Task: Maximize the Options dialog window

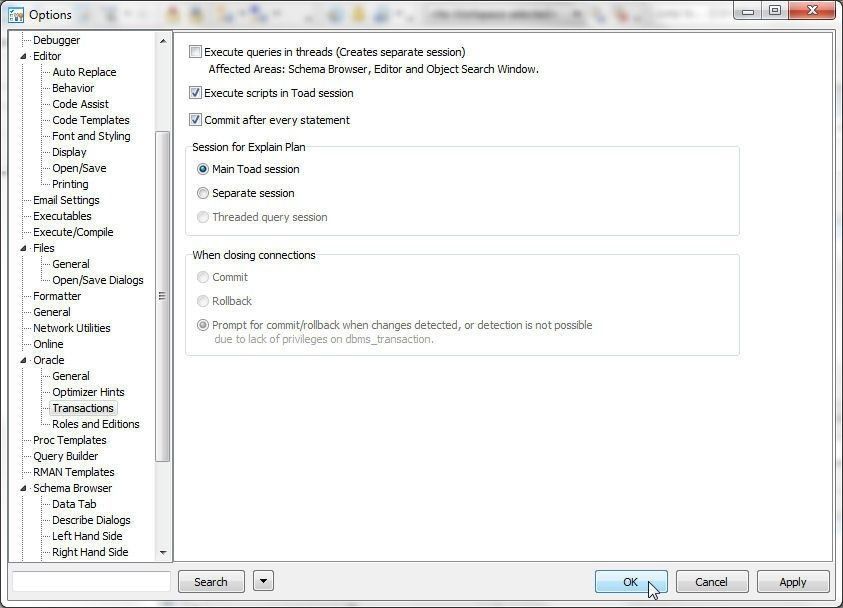Action: [x=775, y=10]
